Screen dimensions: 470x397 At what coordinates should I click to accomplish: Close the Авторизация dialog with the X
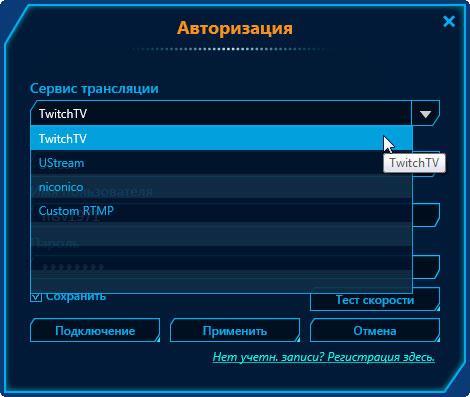(x=449, y=22)
